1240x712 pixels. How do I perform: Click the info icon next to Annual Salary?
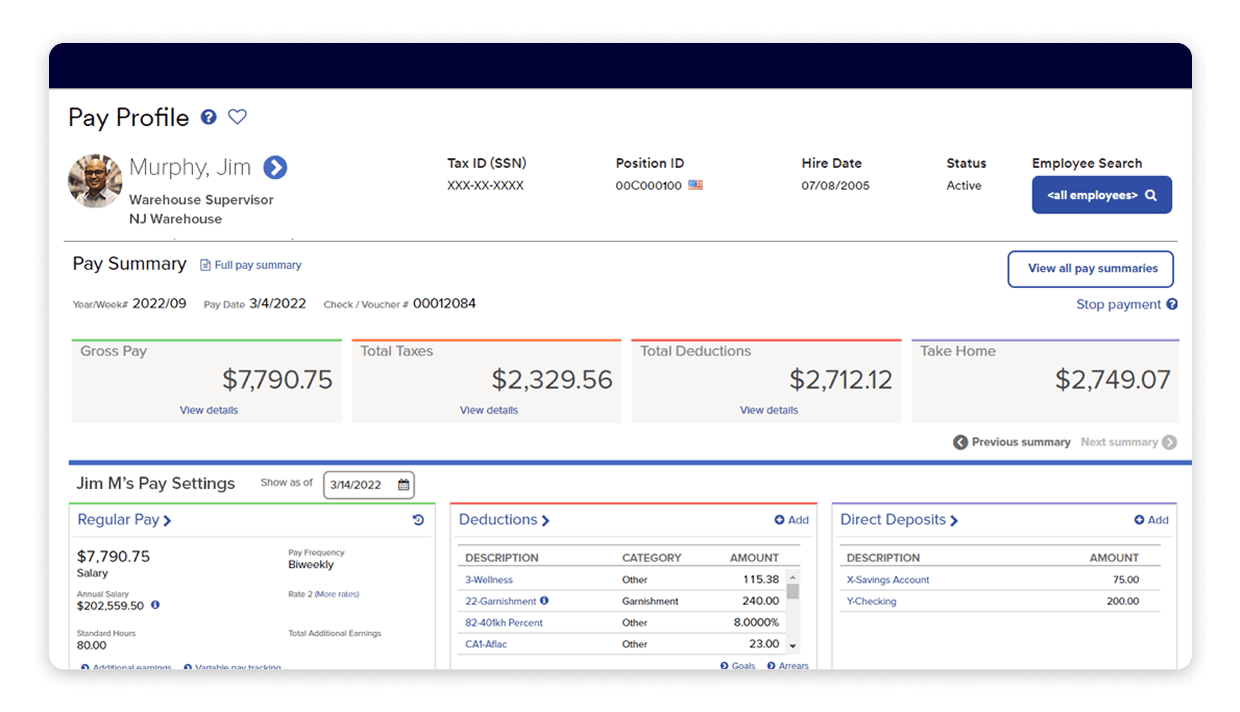coord(155,606)
